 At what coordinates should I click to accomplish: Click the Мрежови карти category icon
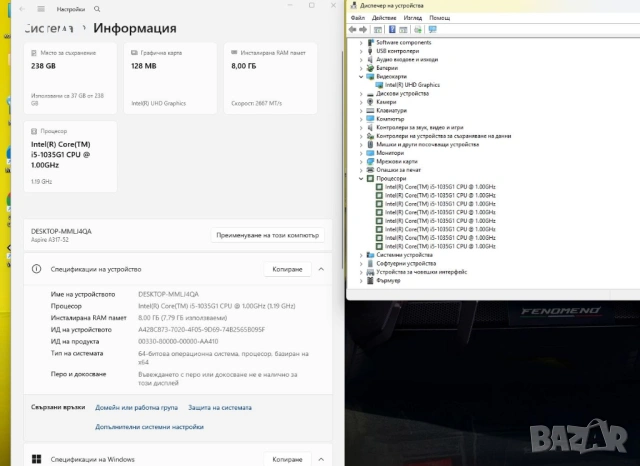(370, 161)
